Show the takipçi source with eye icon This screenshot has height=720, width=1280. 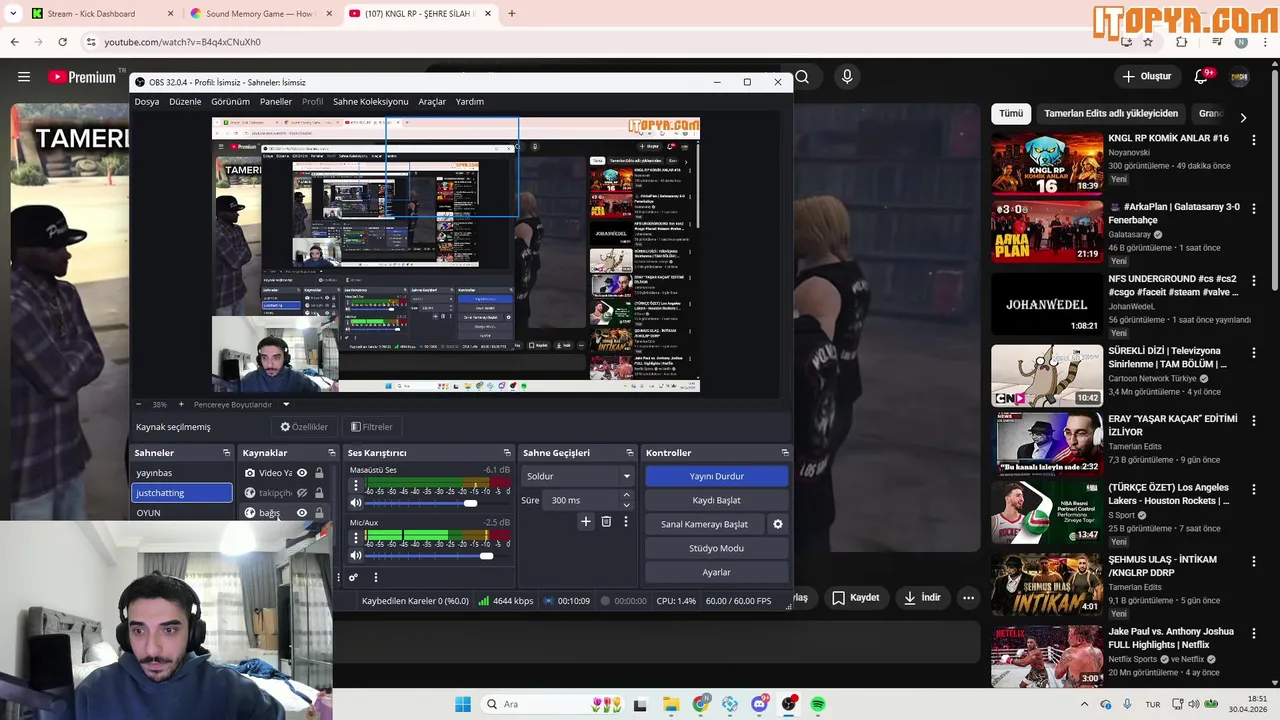pos(302,493)
